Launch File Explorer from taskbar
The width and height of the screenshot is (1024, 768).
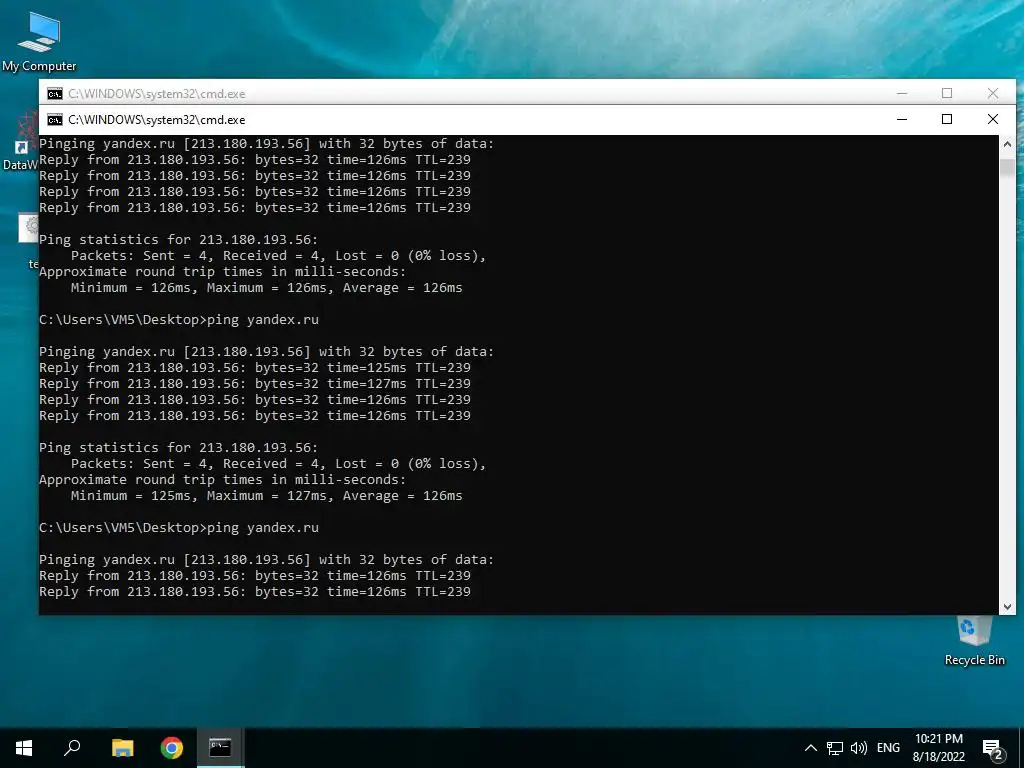122,748
